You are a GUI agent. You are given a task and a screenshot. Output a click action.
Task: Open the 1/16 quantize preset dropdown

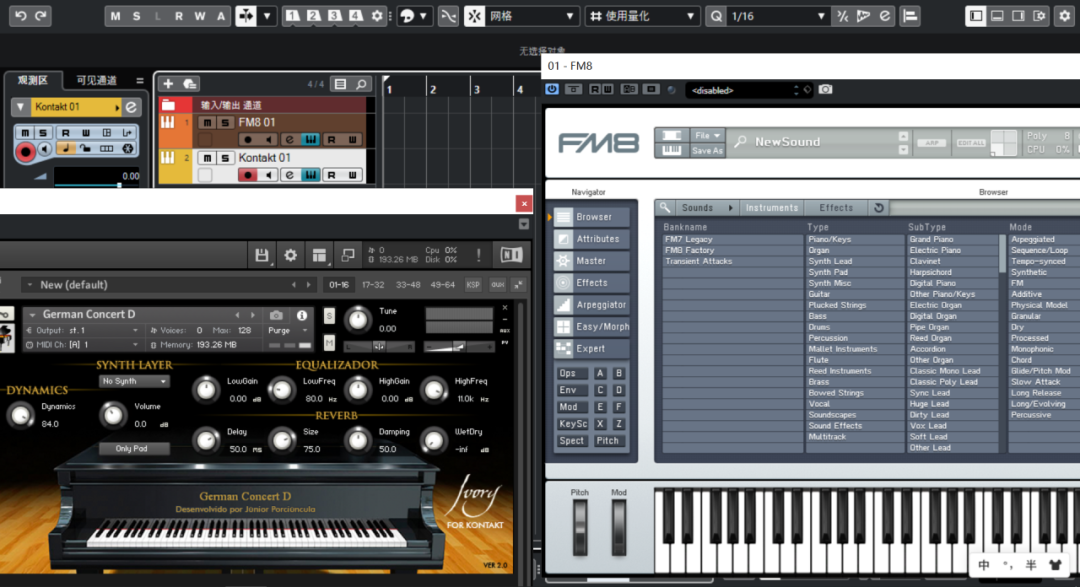click(x=777, y=16)
